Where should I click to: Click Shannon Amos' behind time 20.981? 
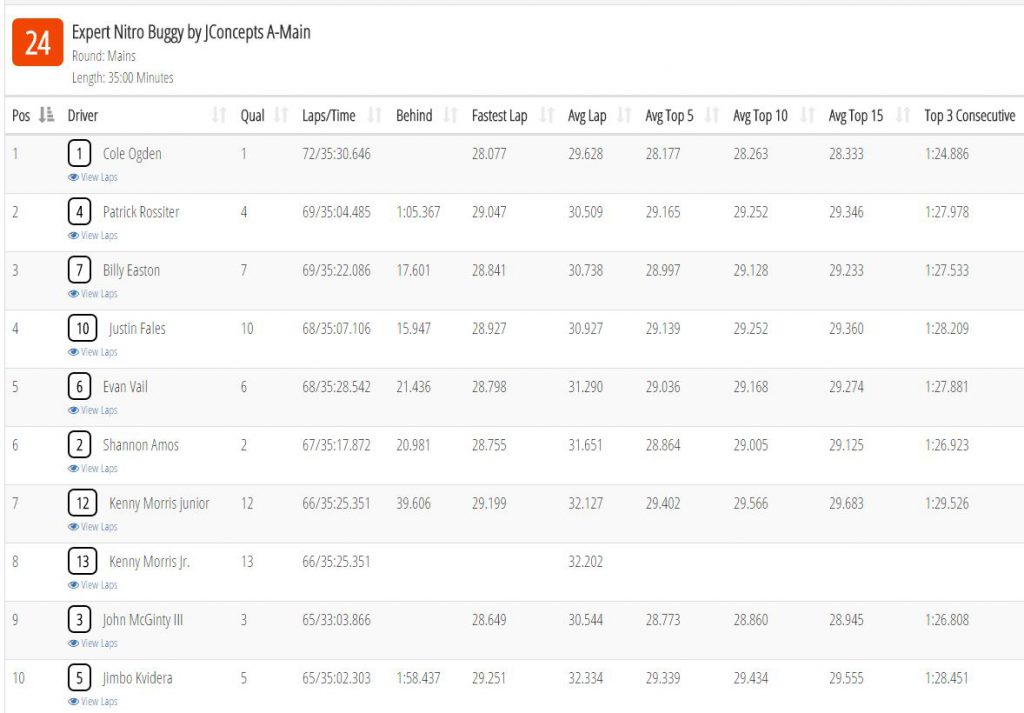[413, 445]
